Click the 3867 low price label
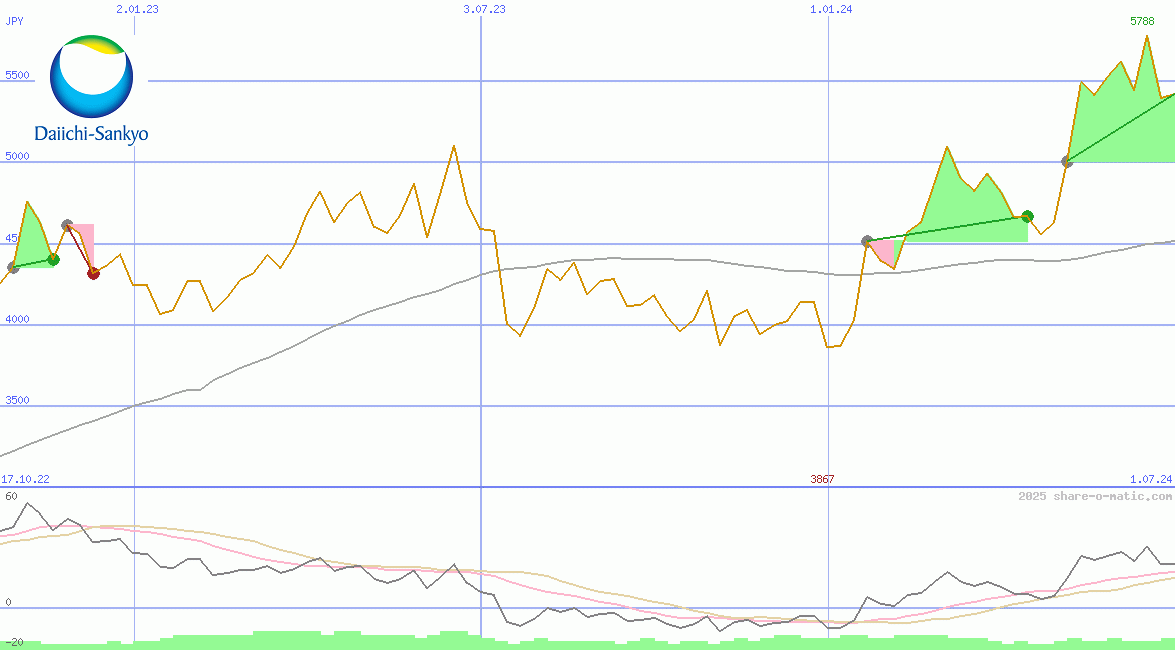This screenshot has width=1175, height=650. click(822, 480)
